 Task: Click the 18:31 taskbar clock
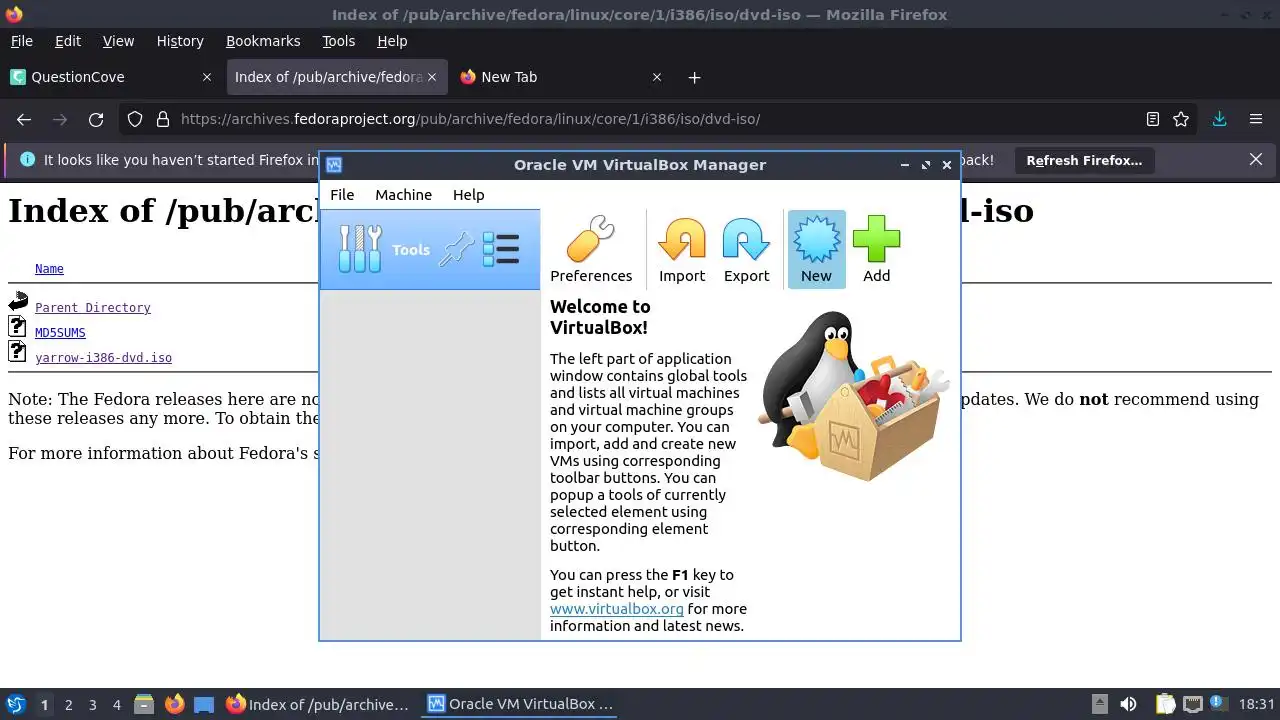tap(1258, 705)
